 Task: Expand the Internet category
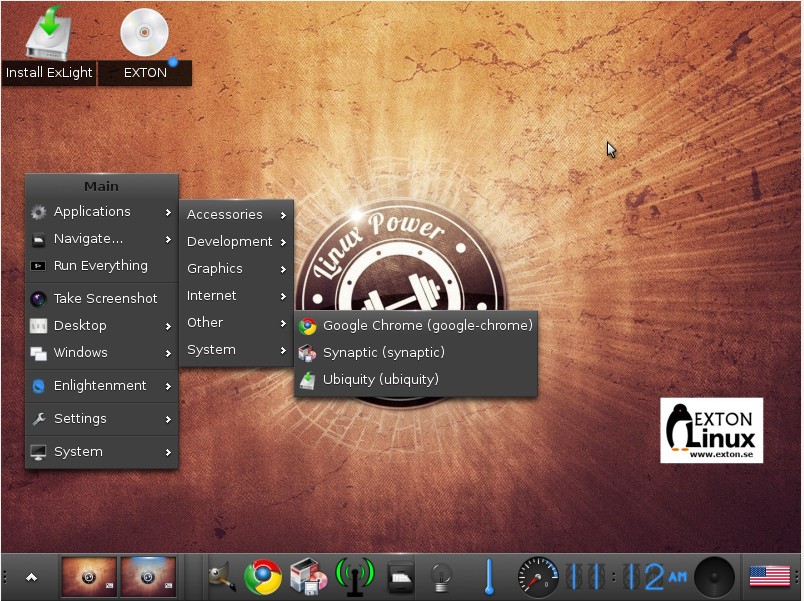pyautogui.click(x=236, y=296)
